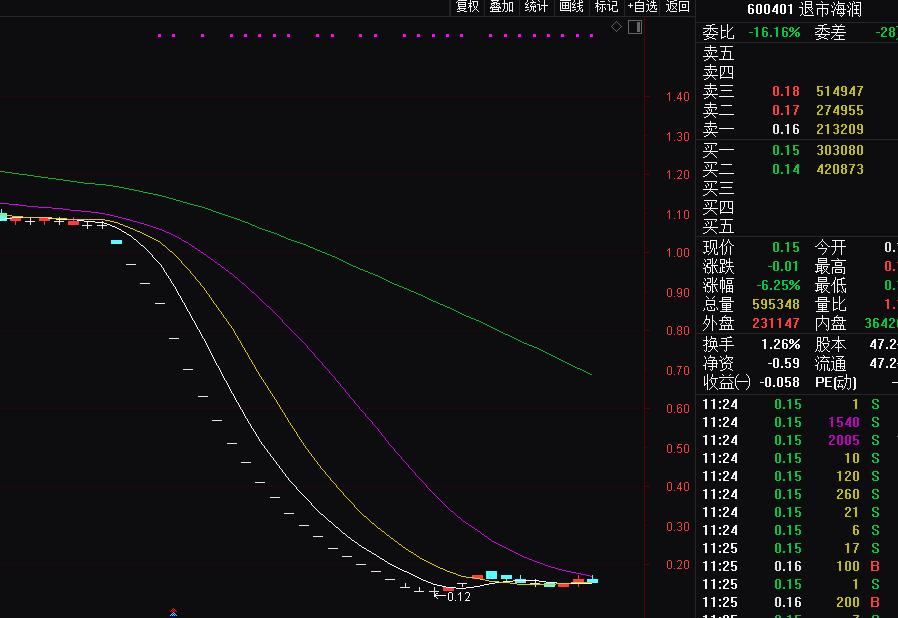This screenshot has width=898, height=618.
Task: Open the 叠加 overlay option
Action: tap(501, 7)
